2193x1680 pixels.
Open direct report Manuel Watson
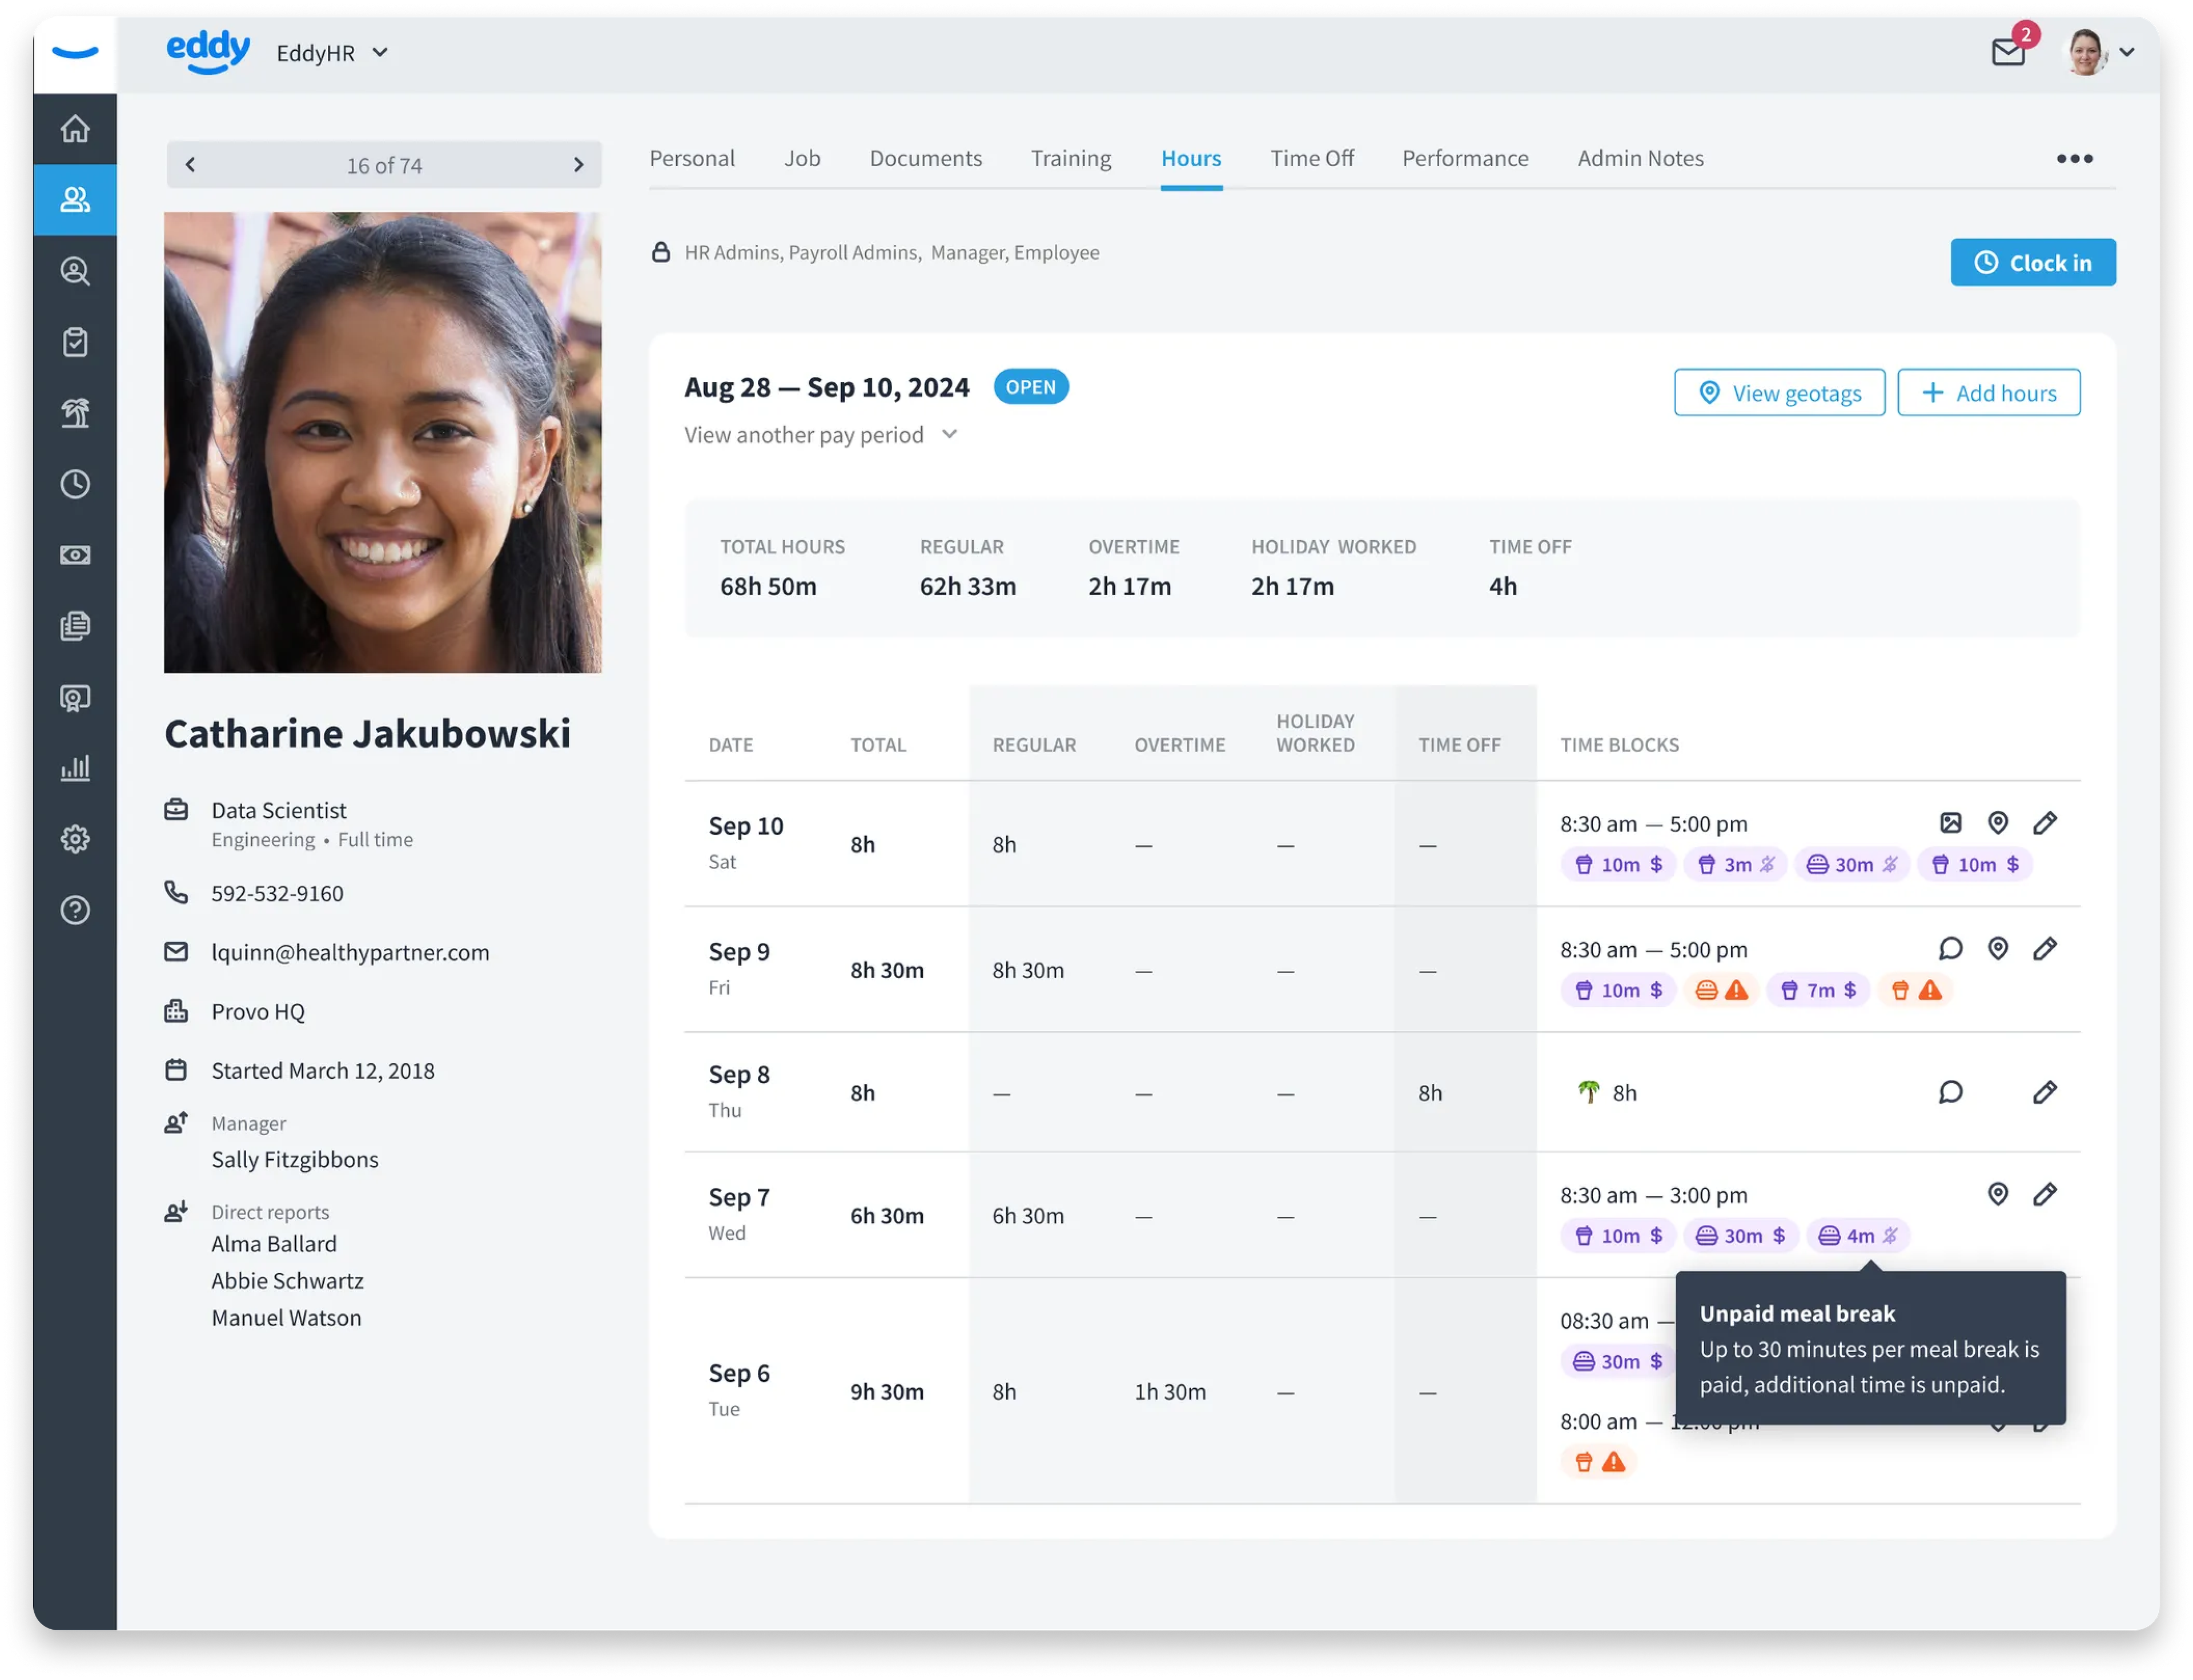point(286,1317)
